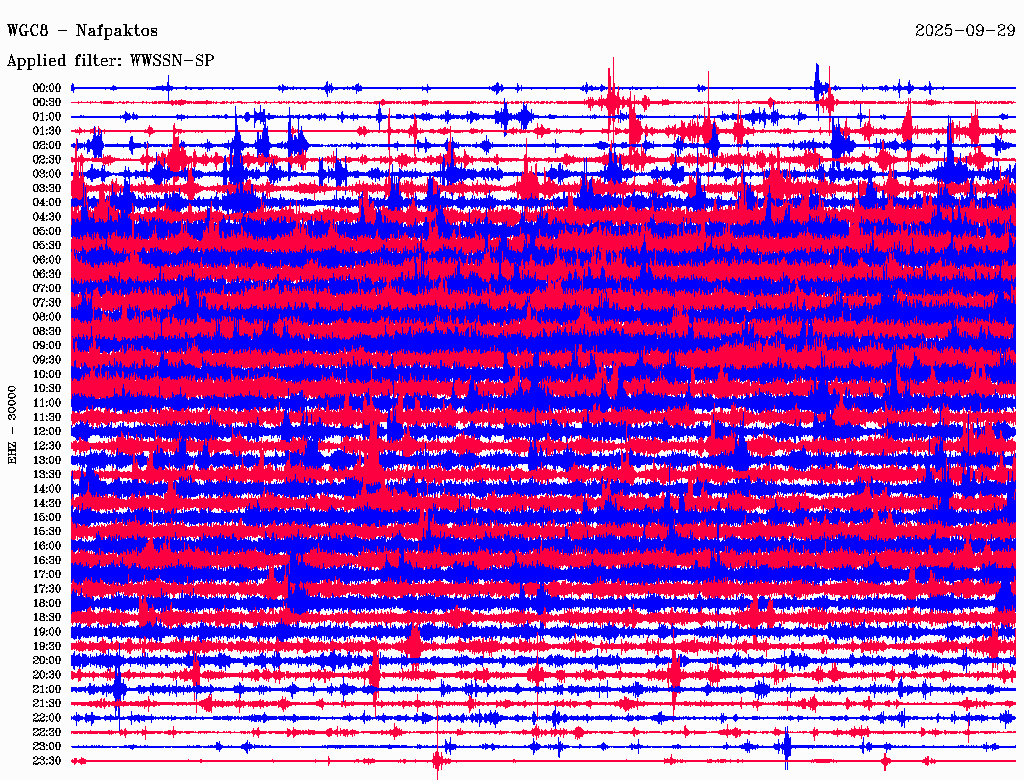Click the 12:00 time label

[x=47, y=432]
